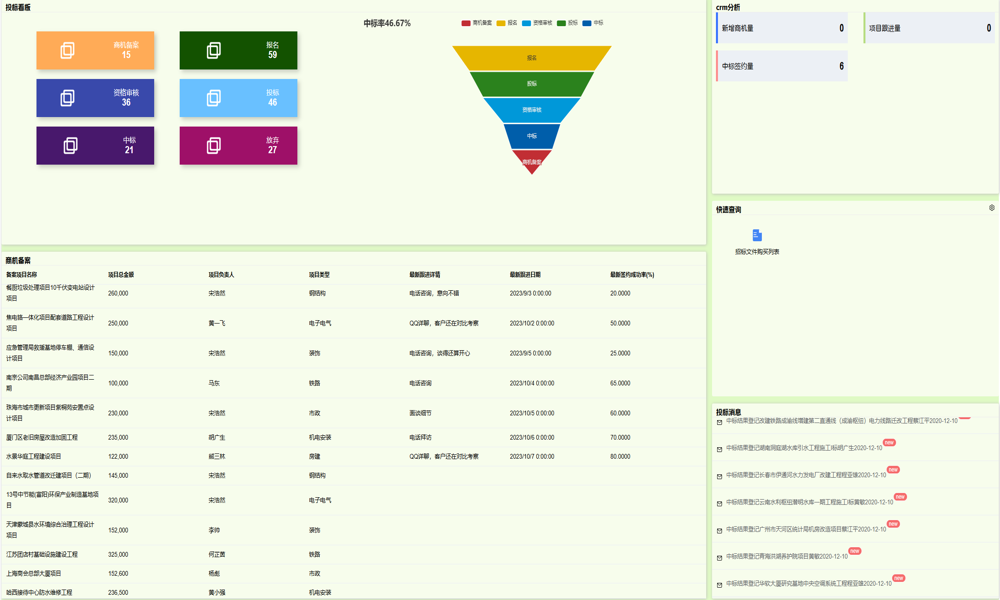Toggle 投标 green legend swatch

[561, 23]
